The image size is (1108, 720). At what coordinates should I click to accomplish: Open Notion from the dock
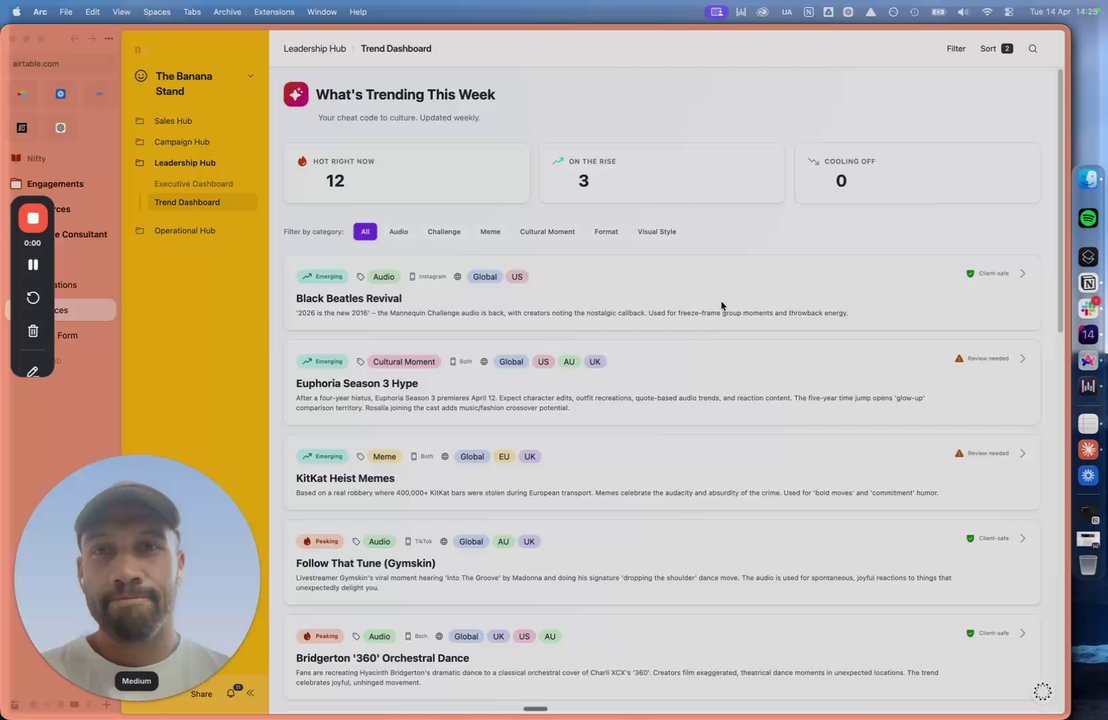[1088, 283]
